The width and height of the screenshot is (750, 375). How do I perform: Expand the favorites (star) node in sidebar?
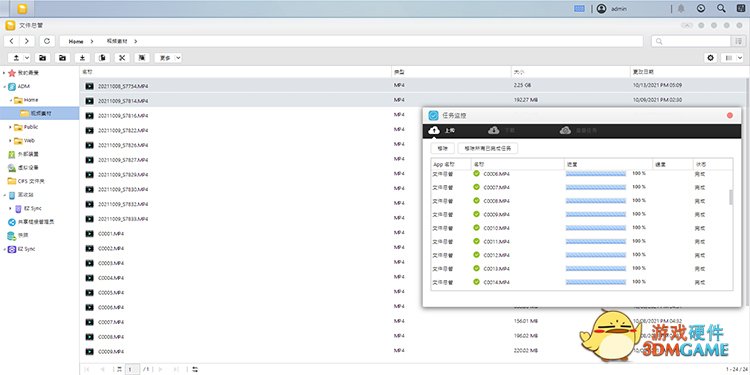click(x=4, y=73)
